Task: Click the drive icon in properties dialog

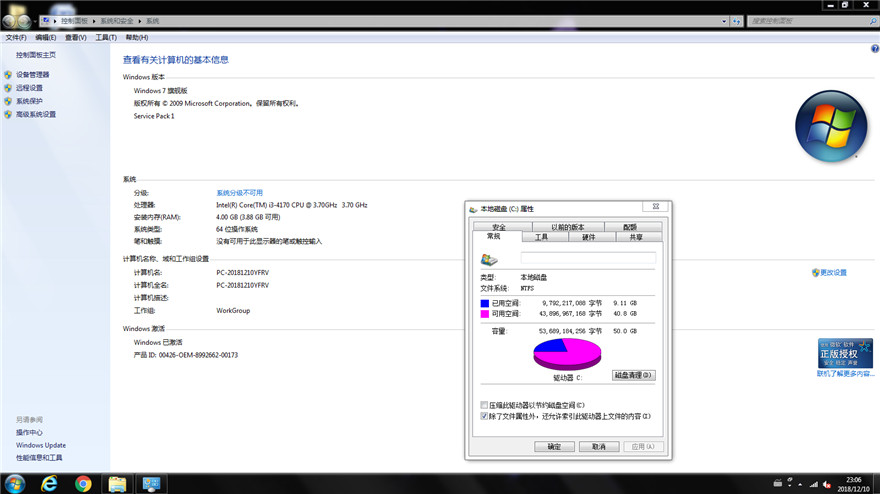Action: coord(489,259)
